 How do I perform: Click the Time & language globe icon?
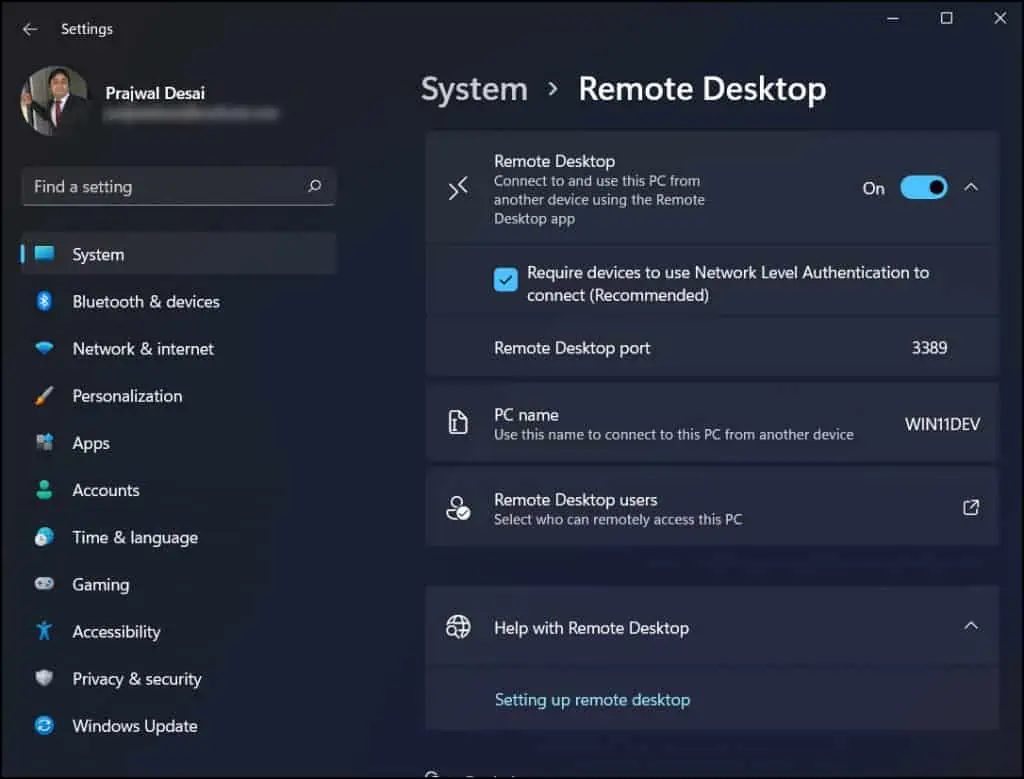pos(44,537)
